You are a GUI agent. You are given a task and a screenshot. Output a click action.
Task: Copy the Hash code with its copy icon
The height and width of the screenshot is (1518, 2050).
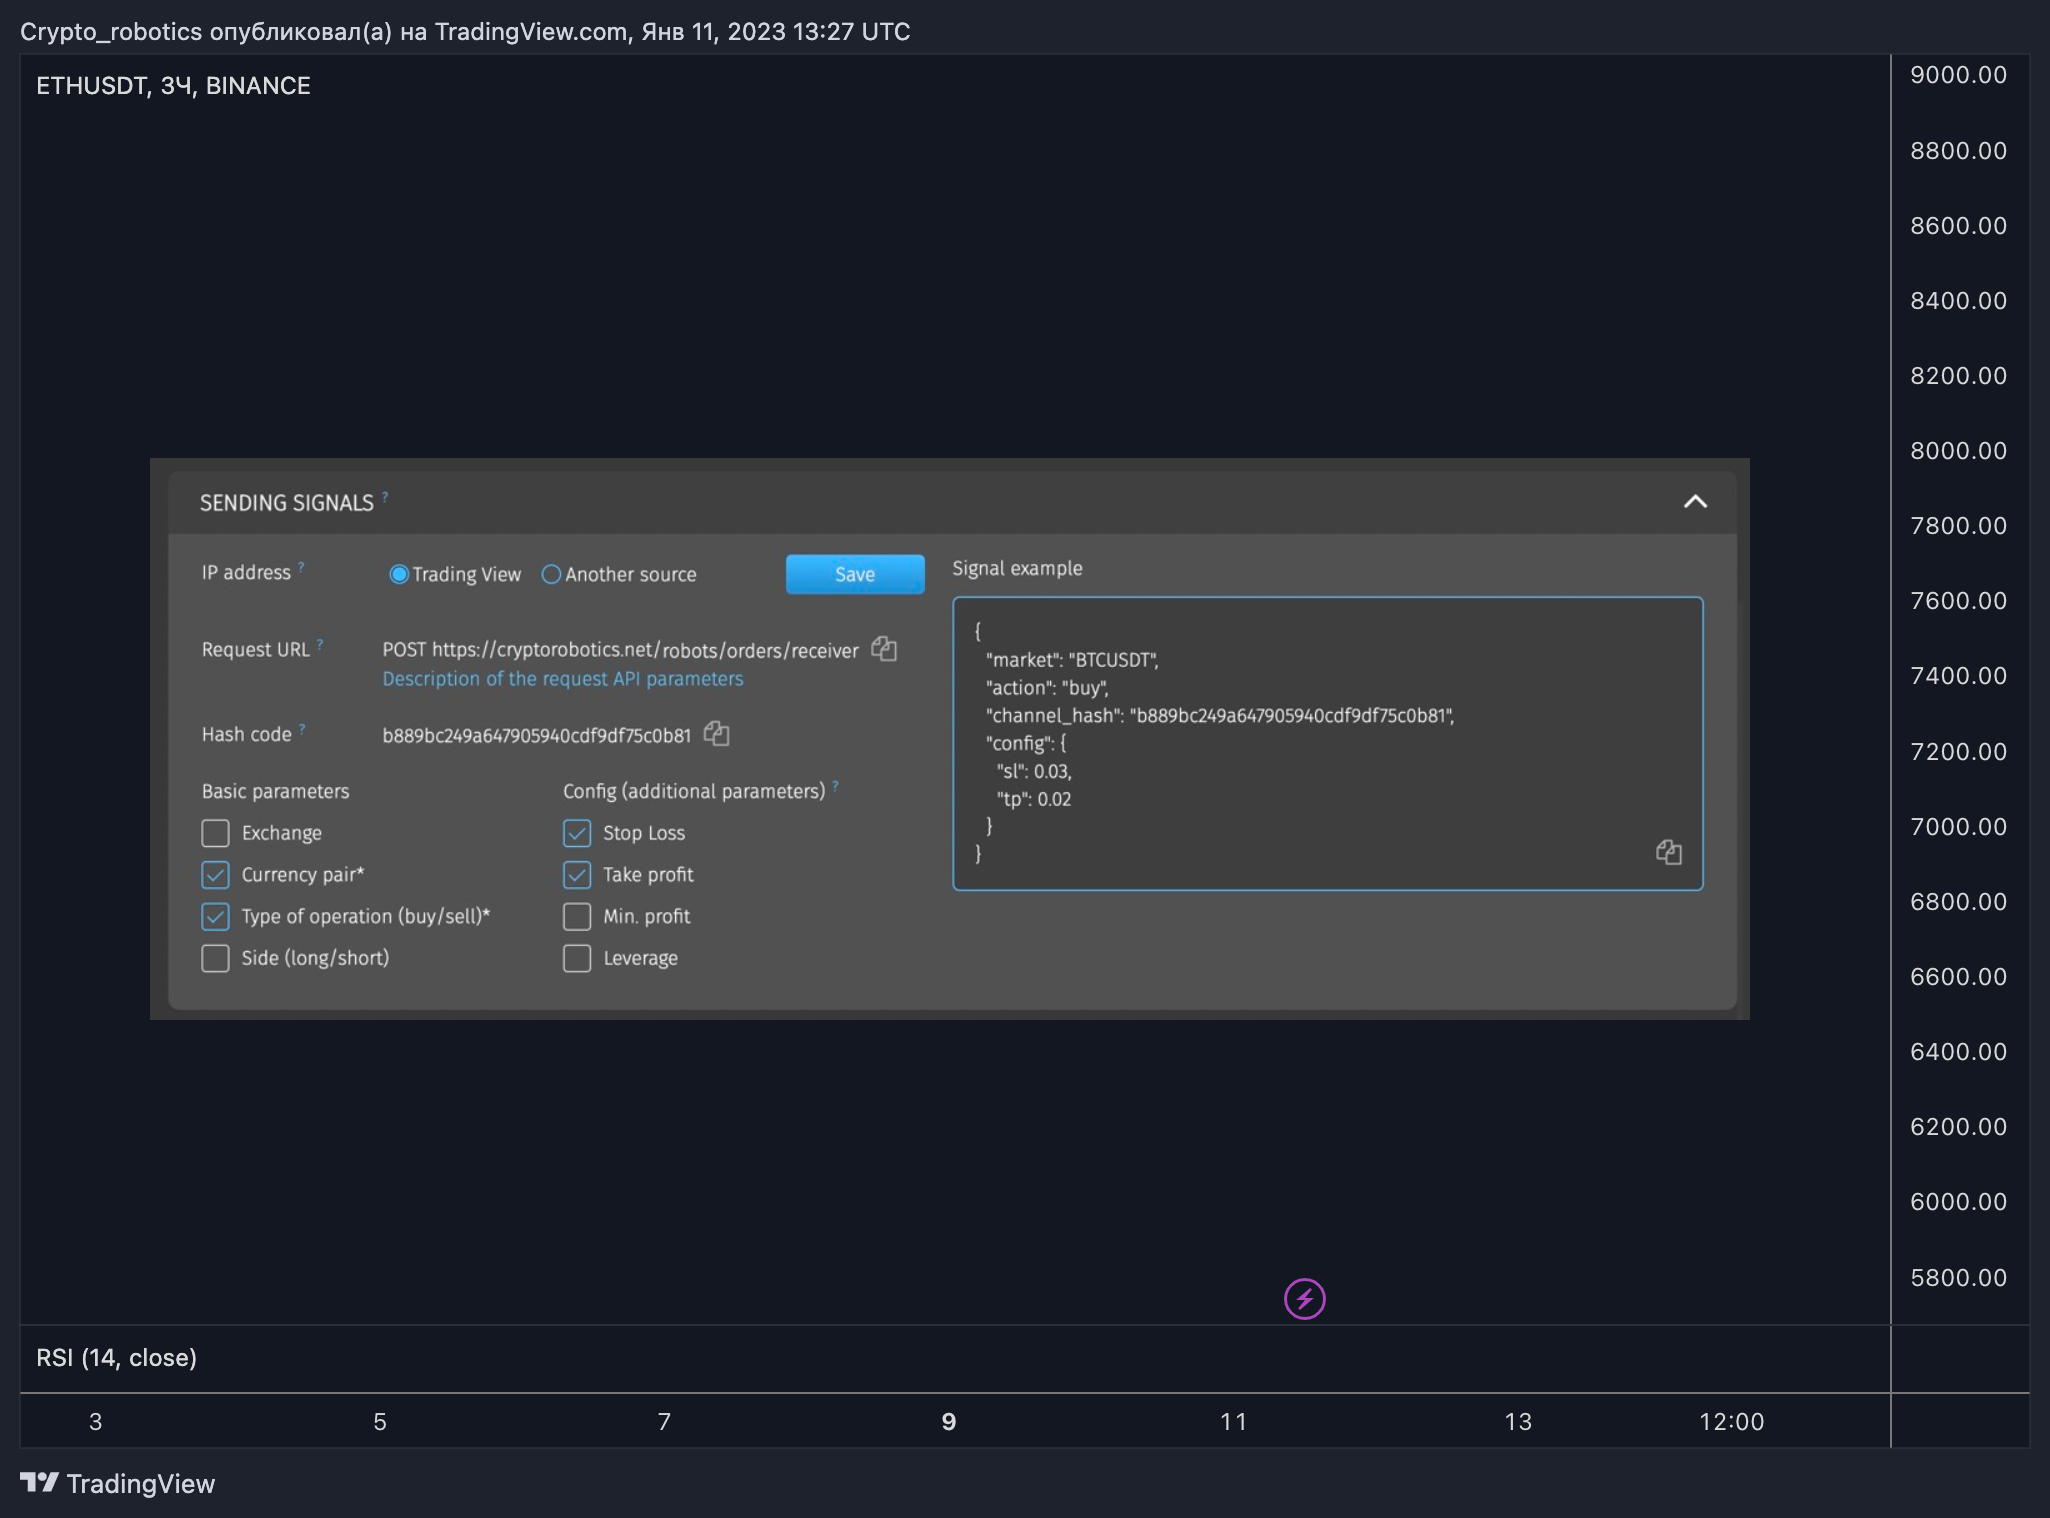click(x=717, y=734)
